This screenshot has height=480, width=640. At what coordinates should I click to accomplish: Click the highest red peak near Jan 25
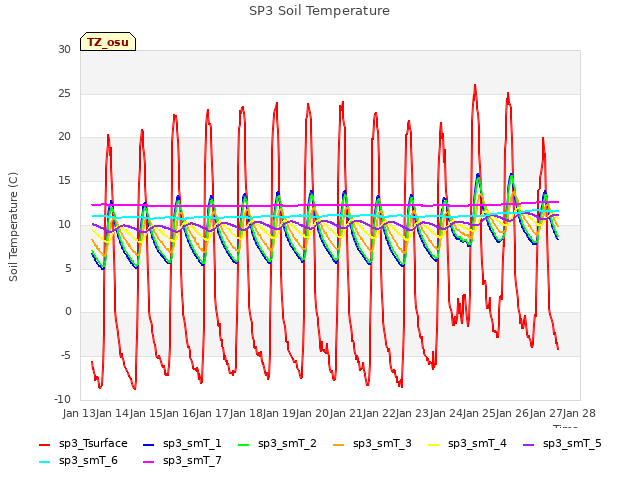click(475, 85)
